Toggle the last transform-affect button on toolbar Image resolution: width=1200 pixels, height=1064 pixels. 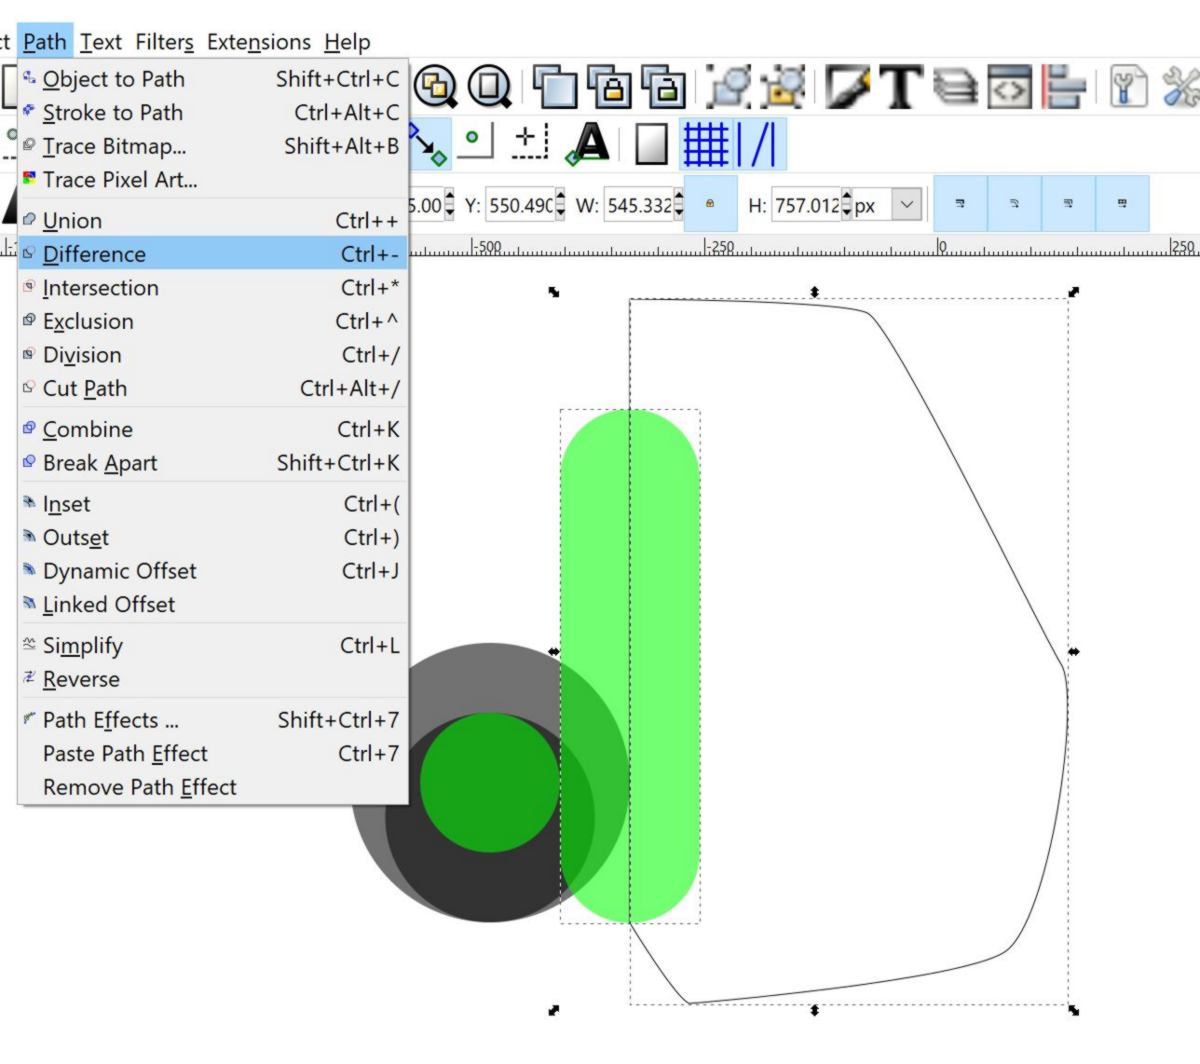click(x=1122, y=204)
